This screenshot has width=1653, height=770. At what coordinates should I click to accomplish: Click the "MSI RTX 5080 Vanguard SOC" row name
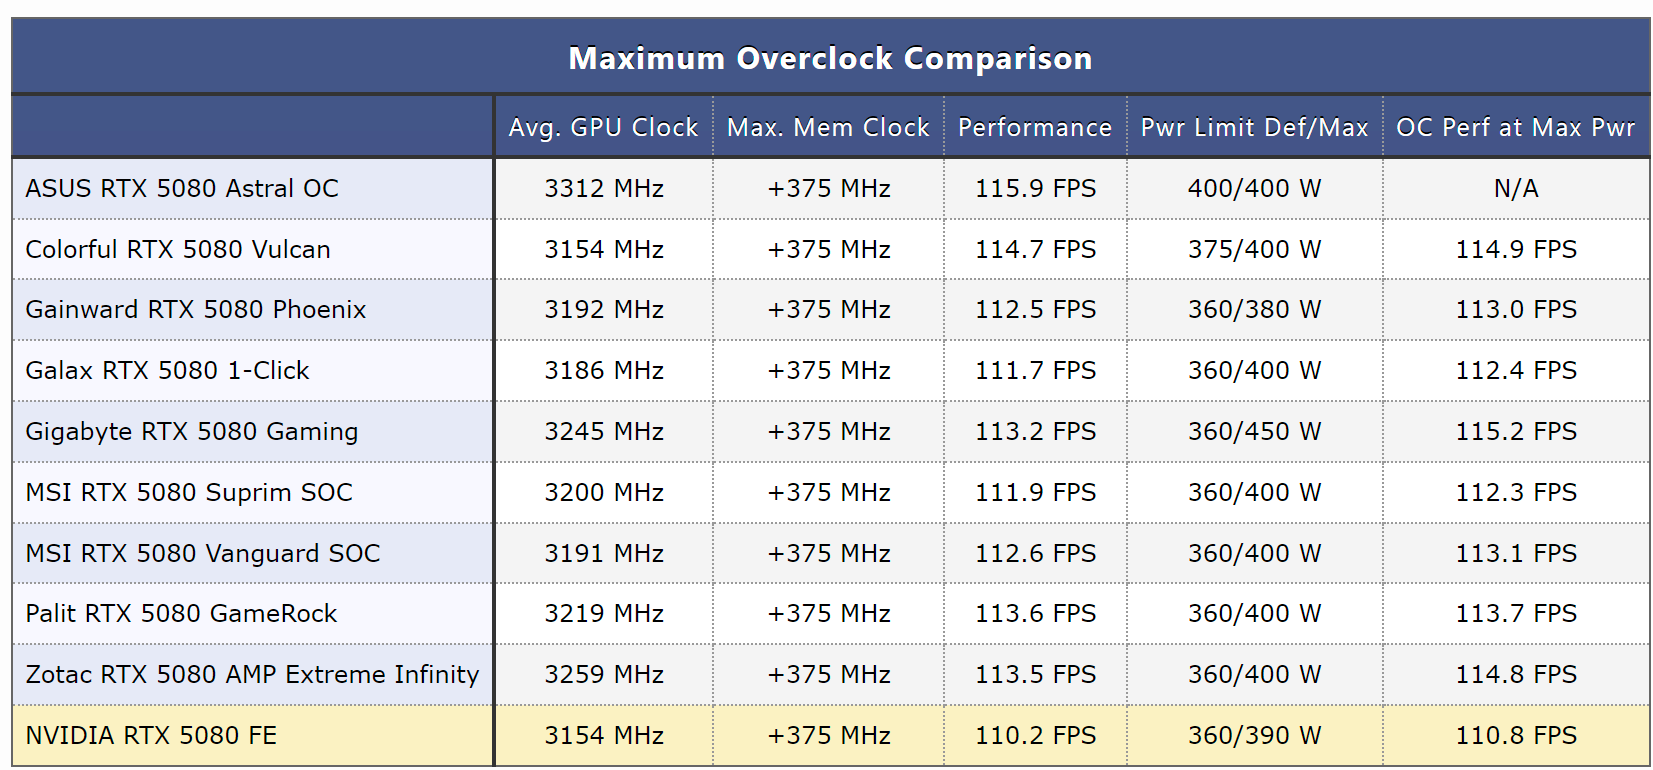(x=203, y=553)
